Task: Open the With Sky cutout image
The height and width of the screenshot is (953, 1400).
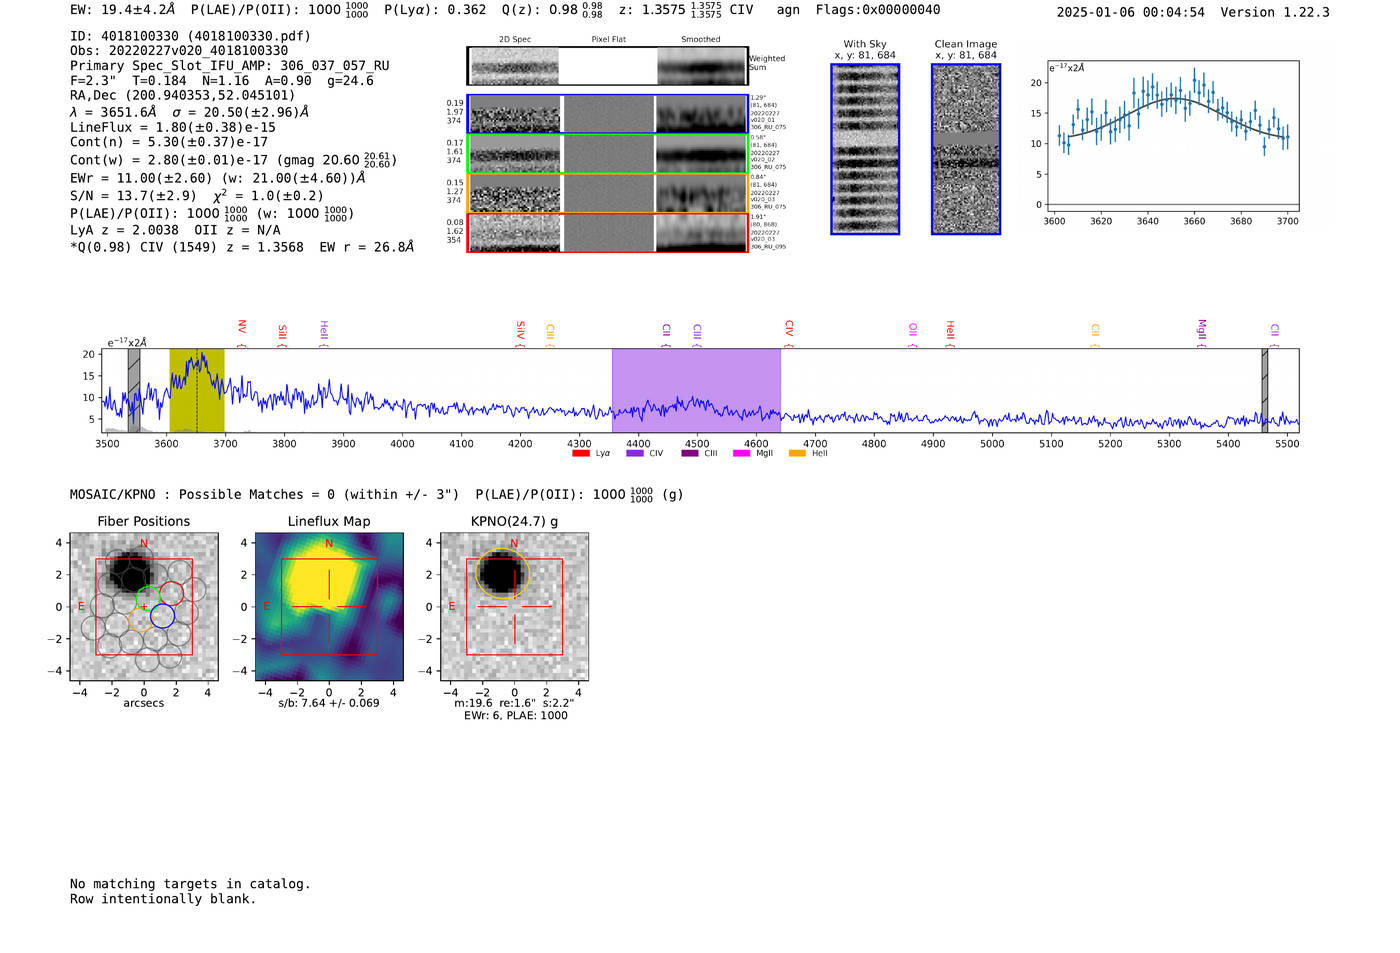Action: point(865,149)
